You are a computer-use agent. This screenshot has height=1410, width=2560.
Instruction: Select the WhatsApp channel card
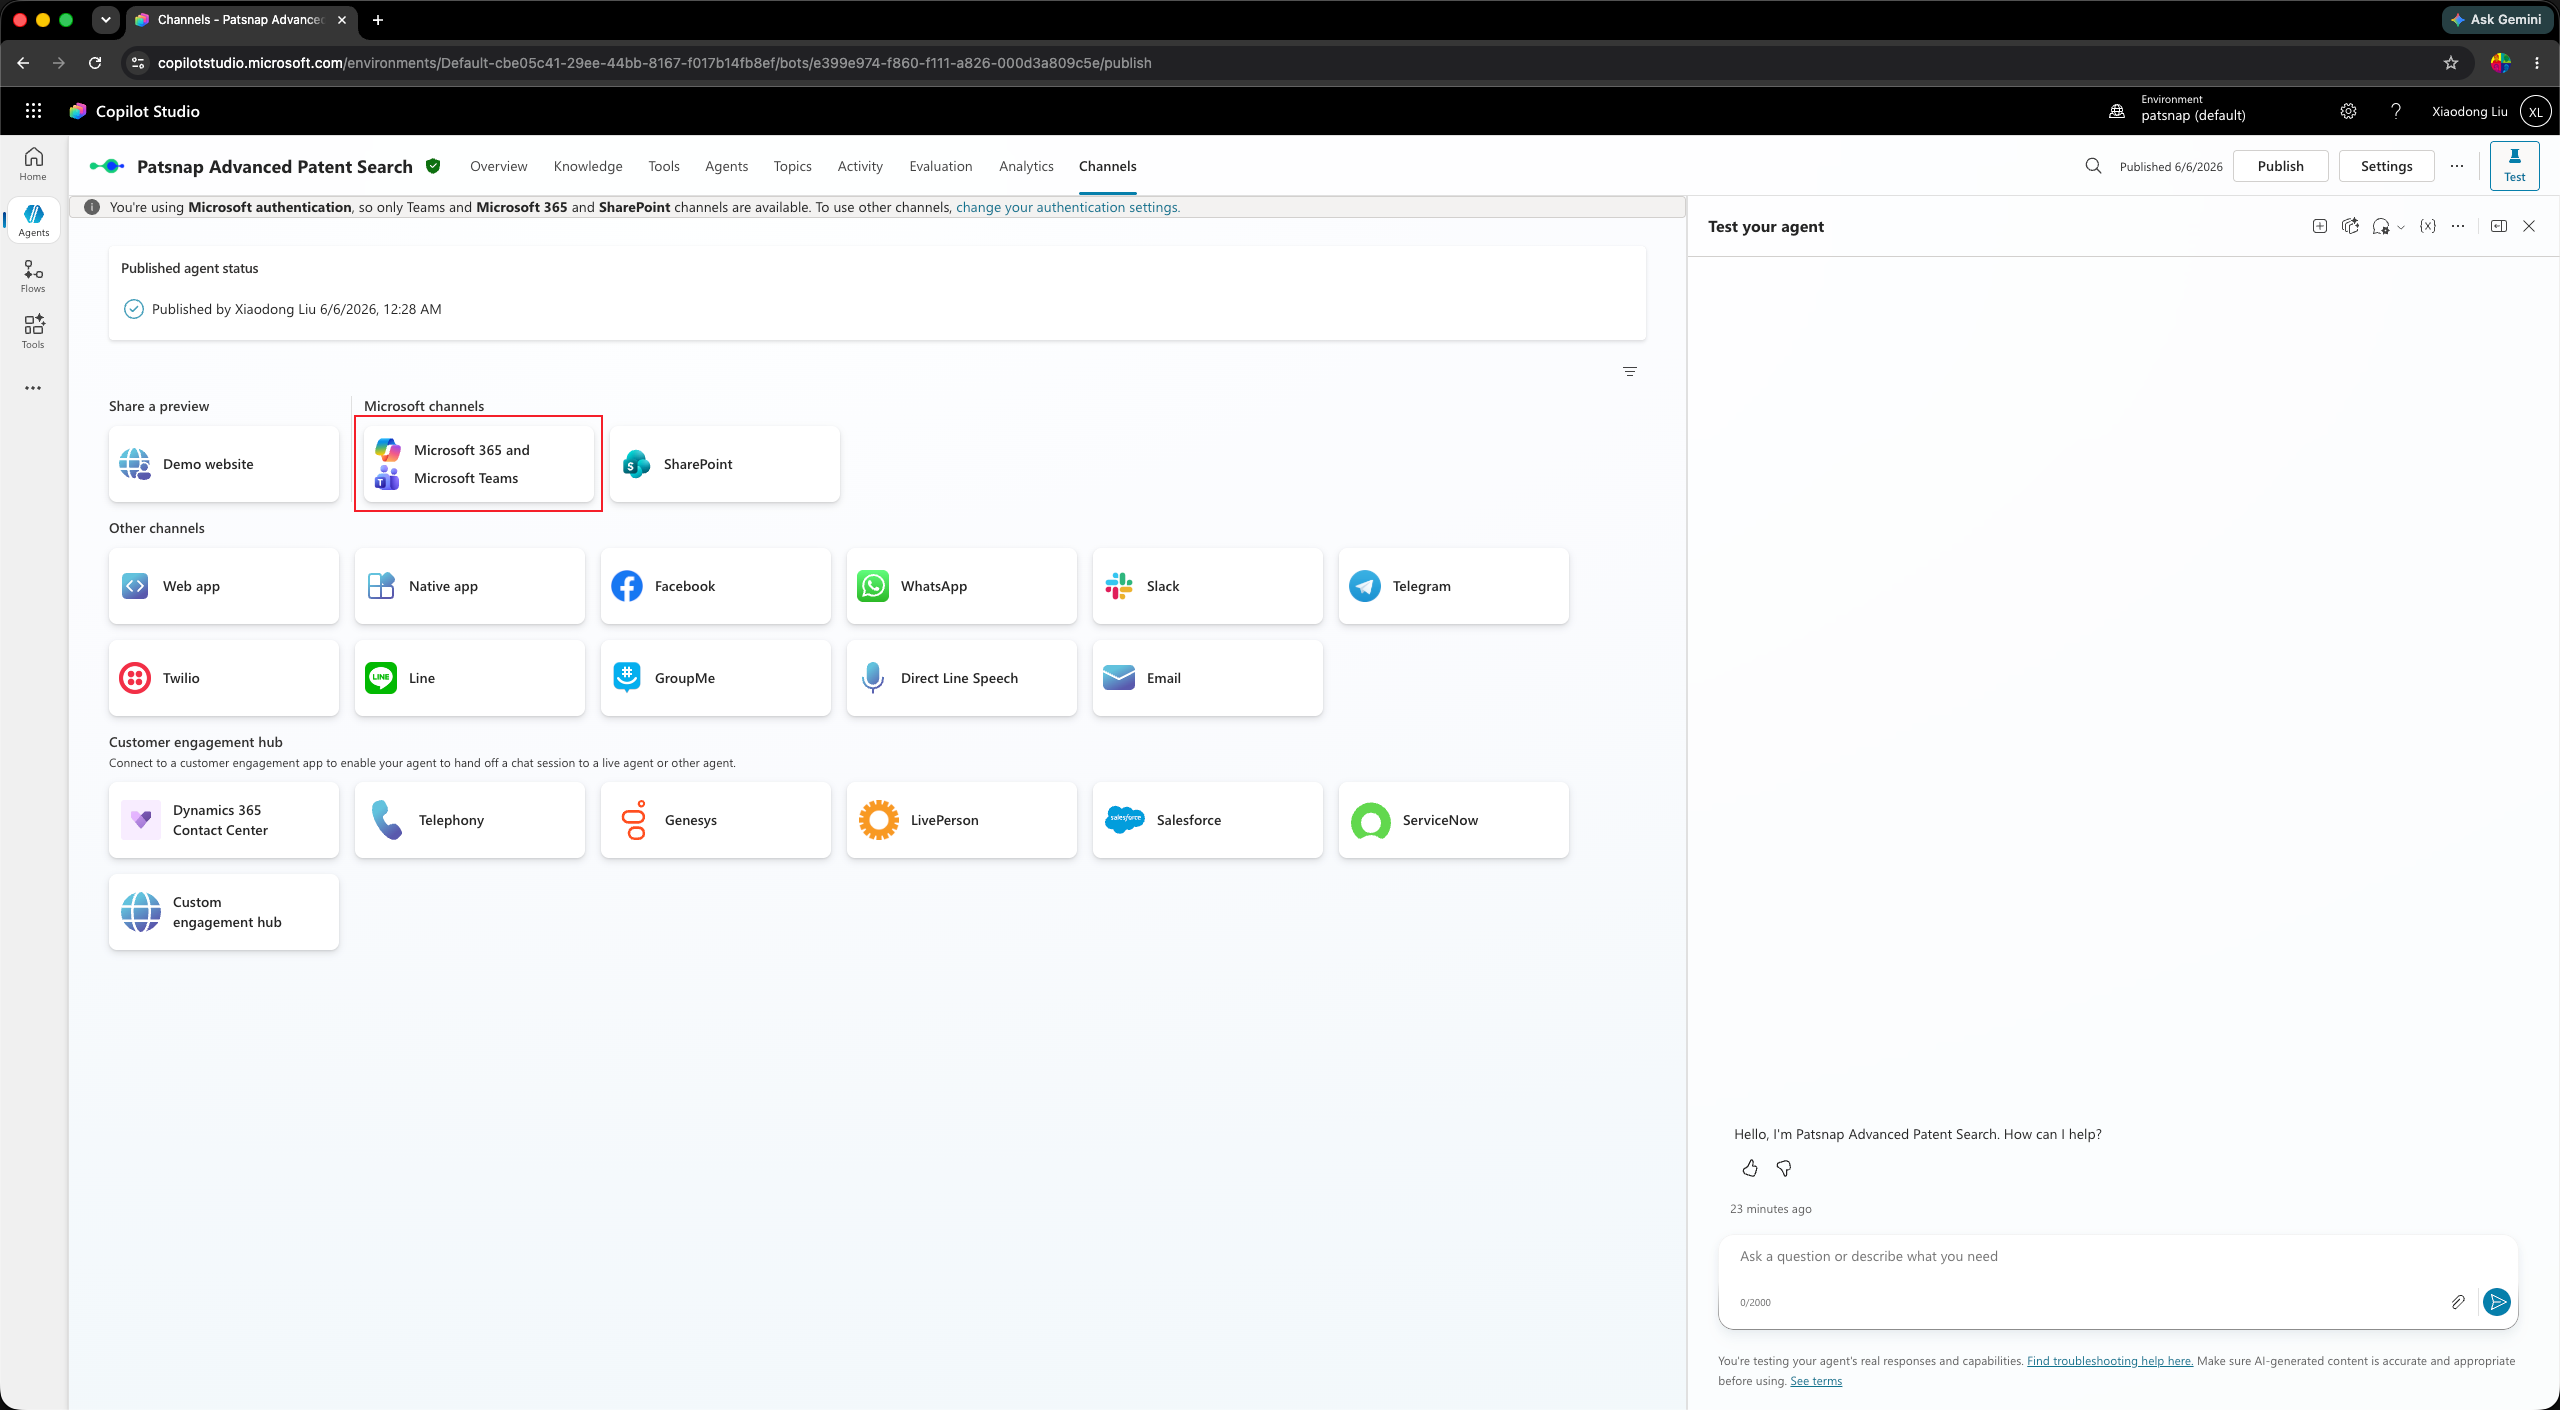pos(962,586)
